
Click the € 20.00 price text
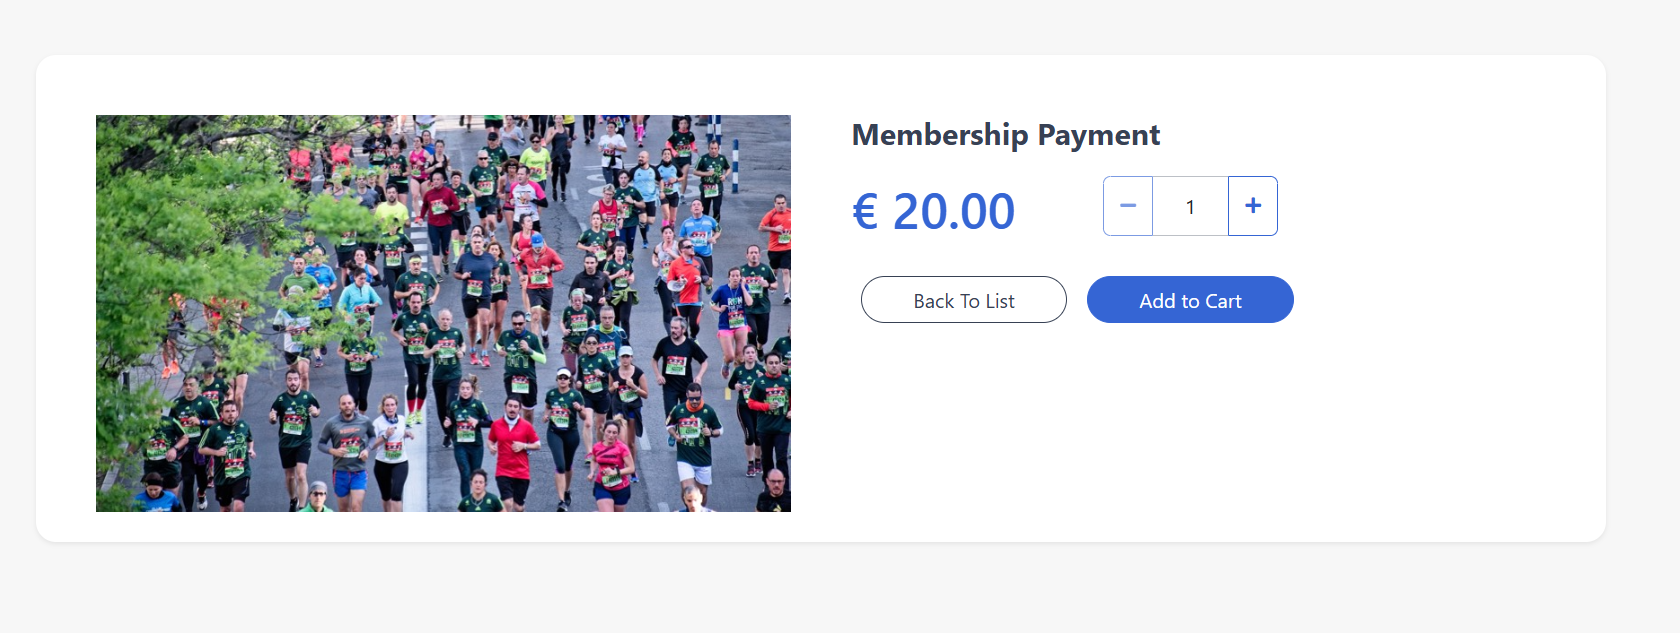point(933,211)
